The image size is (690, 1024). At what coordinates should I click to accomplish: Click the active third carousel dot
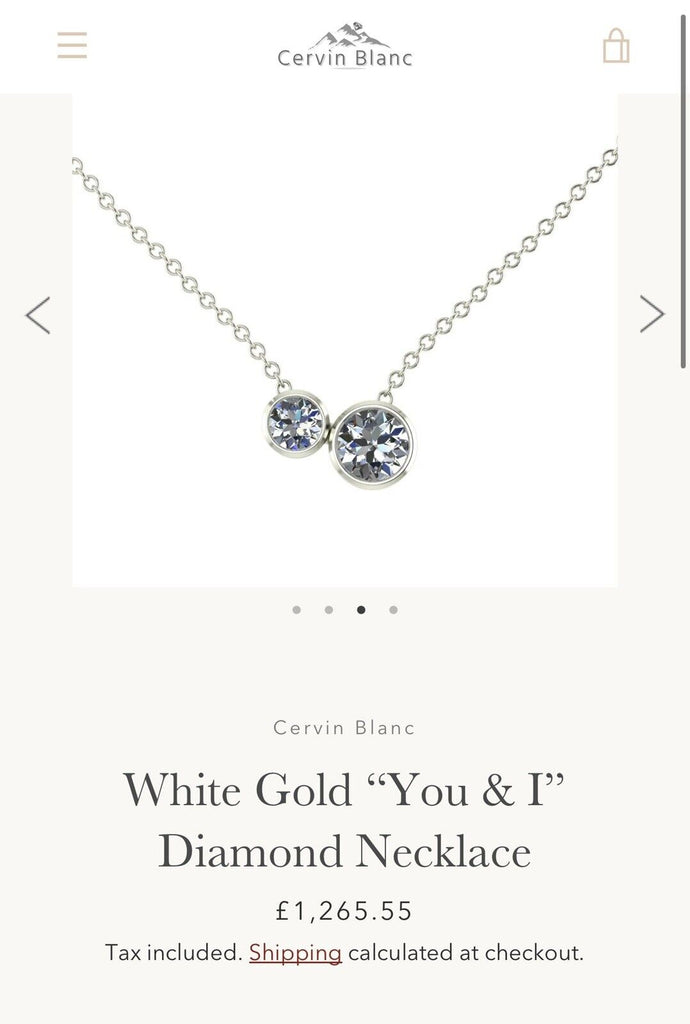pos(361,610)
